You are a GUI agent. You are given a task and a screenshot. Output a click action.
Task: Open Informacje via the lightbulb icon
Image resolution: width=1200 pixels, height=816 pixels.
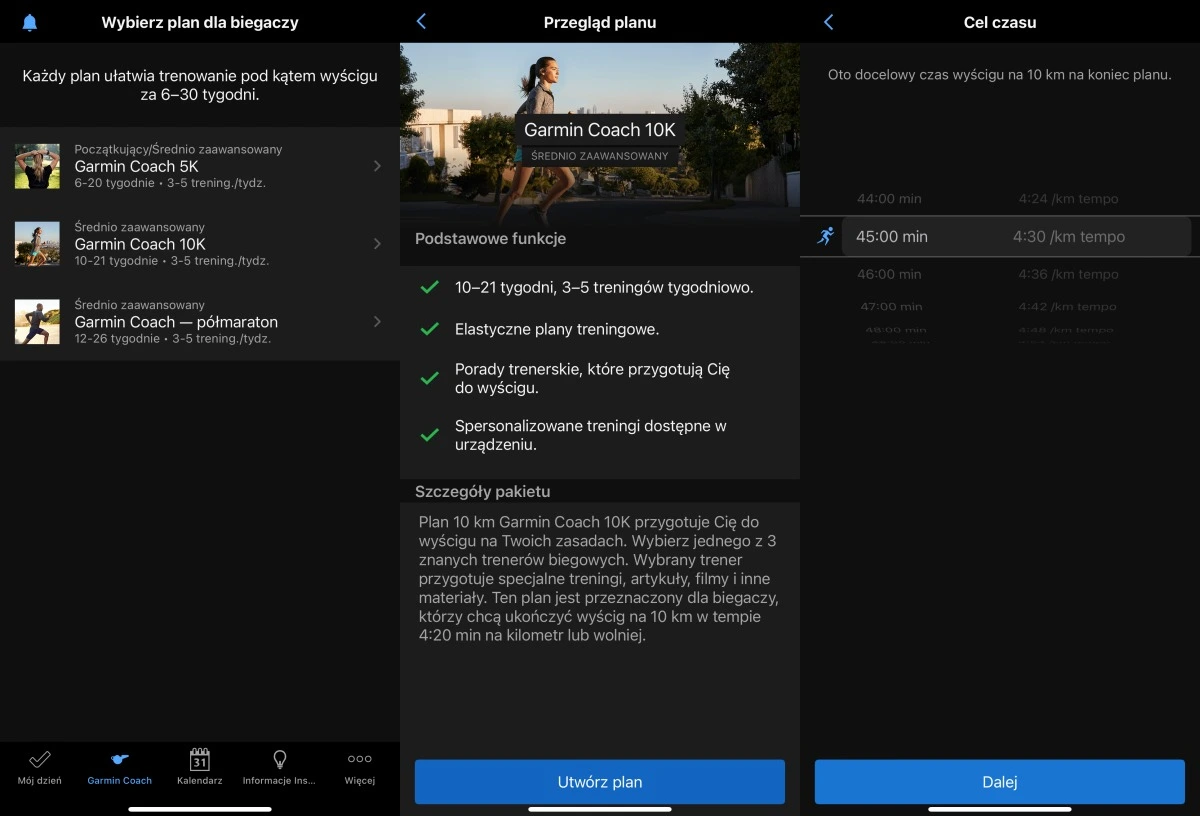coord(278,759)
